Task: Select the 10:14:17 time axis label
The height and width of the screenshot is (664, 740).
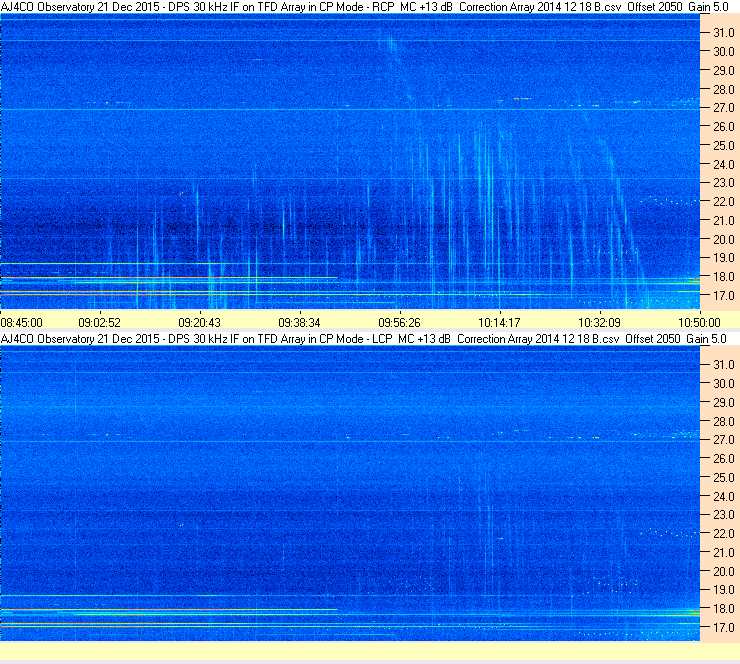Action: (x=499, y=323)
